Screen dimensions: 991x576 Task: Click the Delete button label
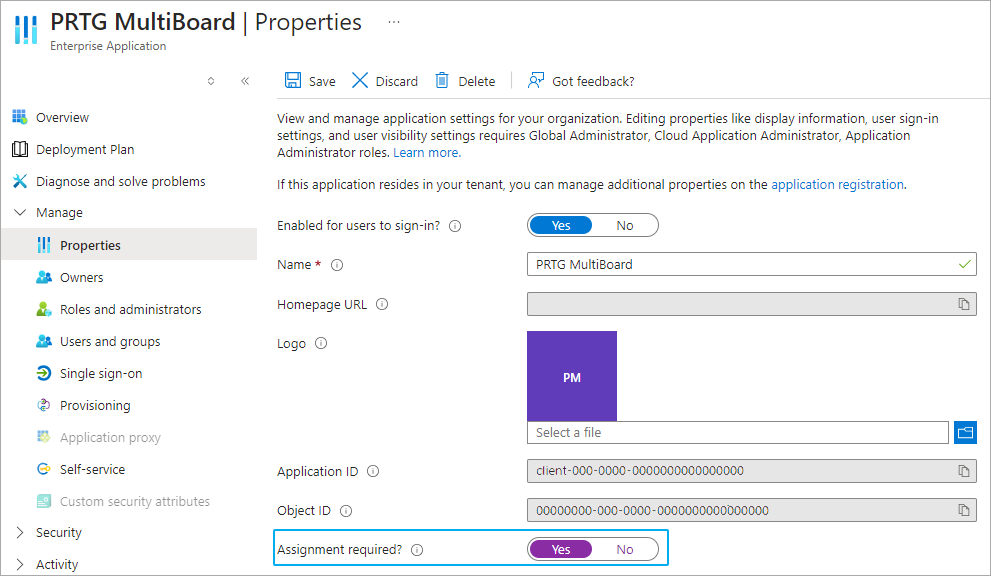click(477, 82)
